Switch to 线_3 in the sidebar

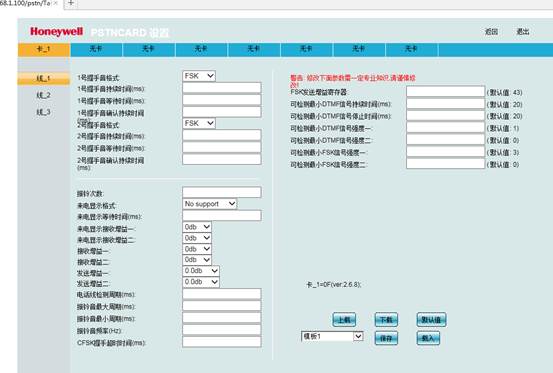43,112
